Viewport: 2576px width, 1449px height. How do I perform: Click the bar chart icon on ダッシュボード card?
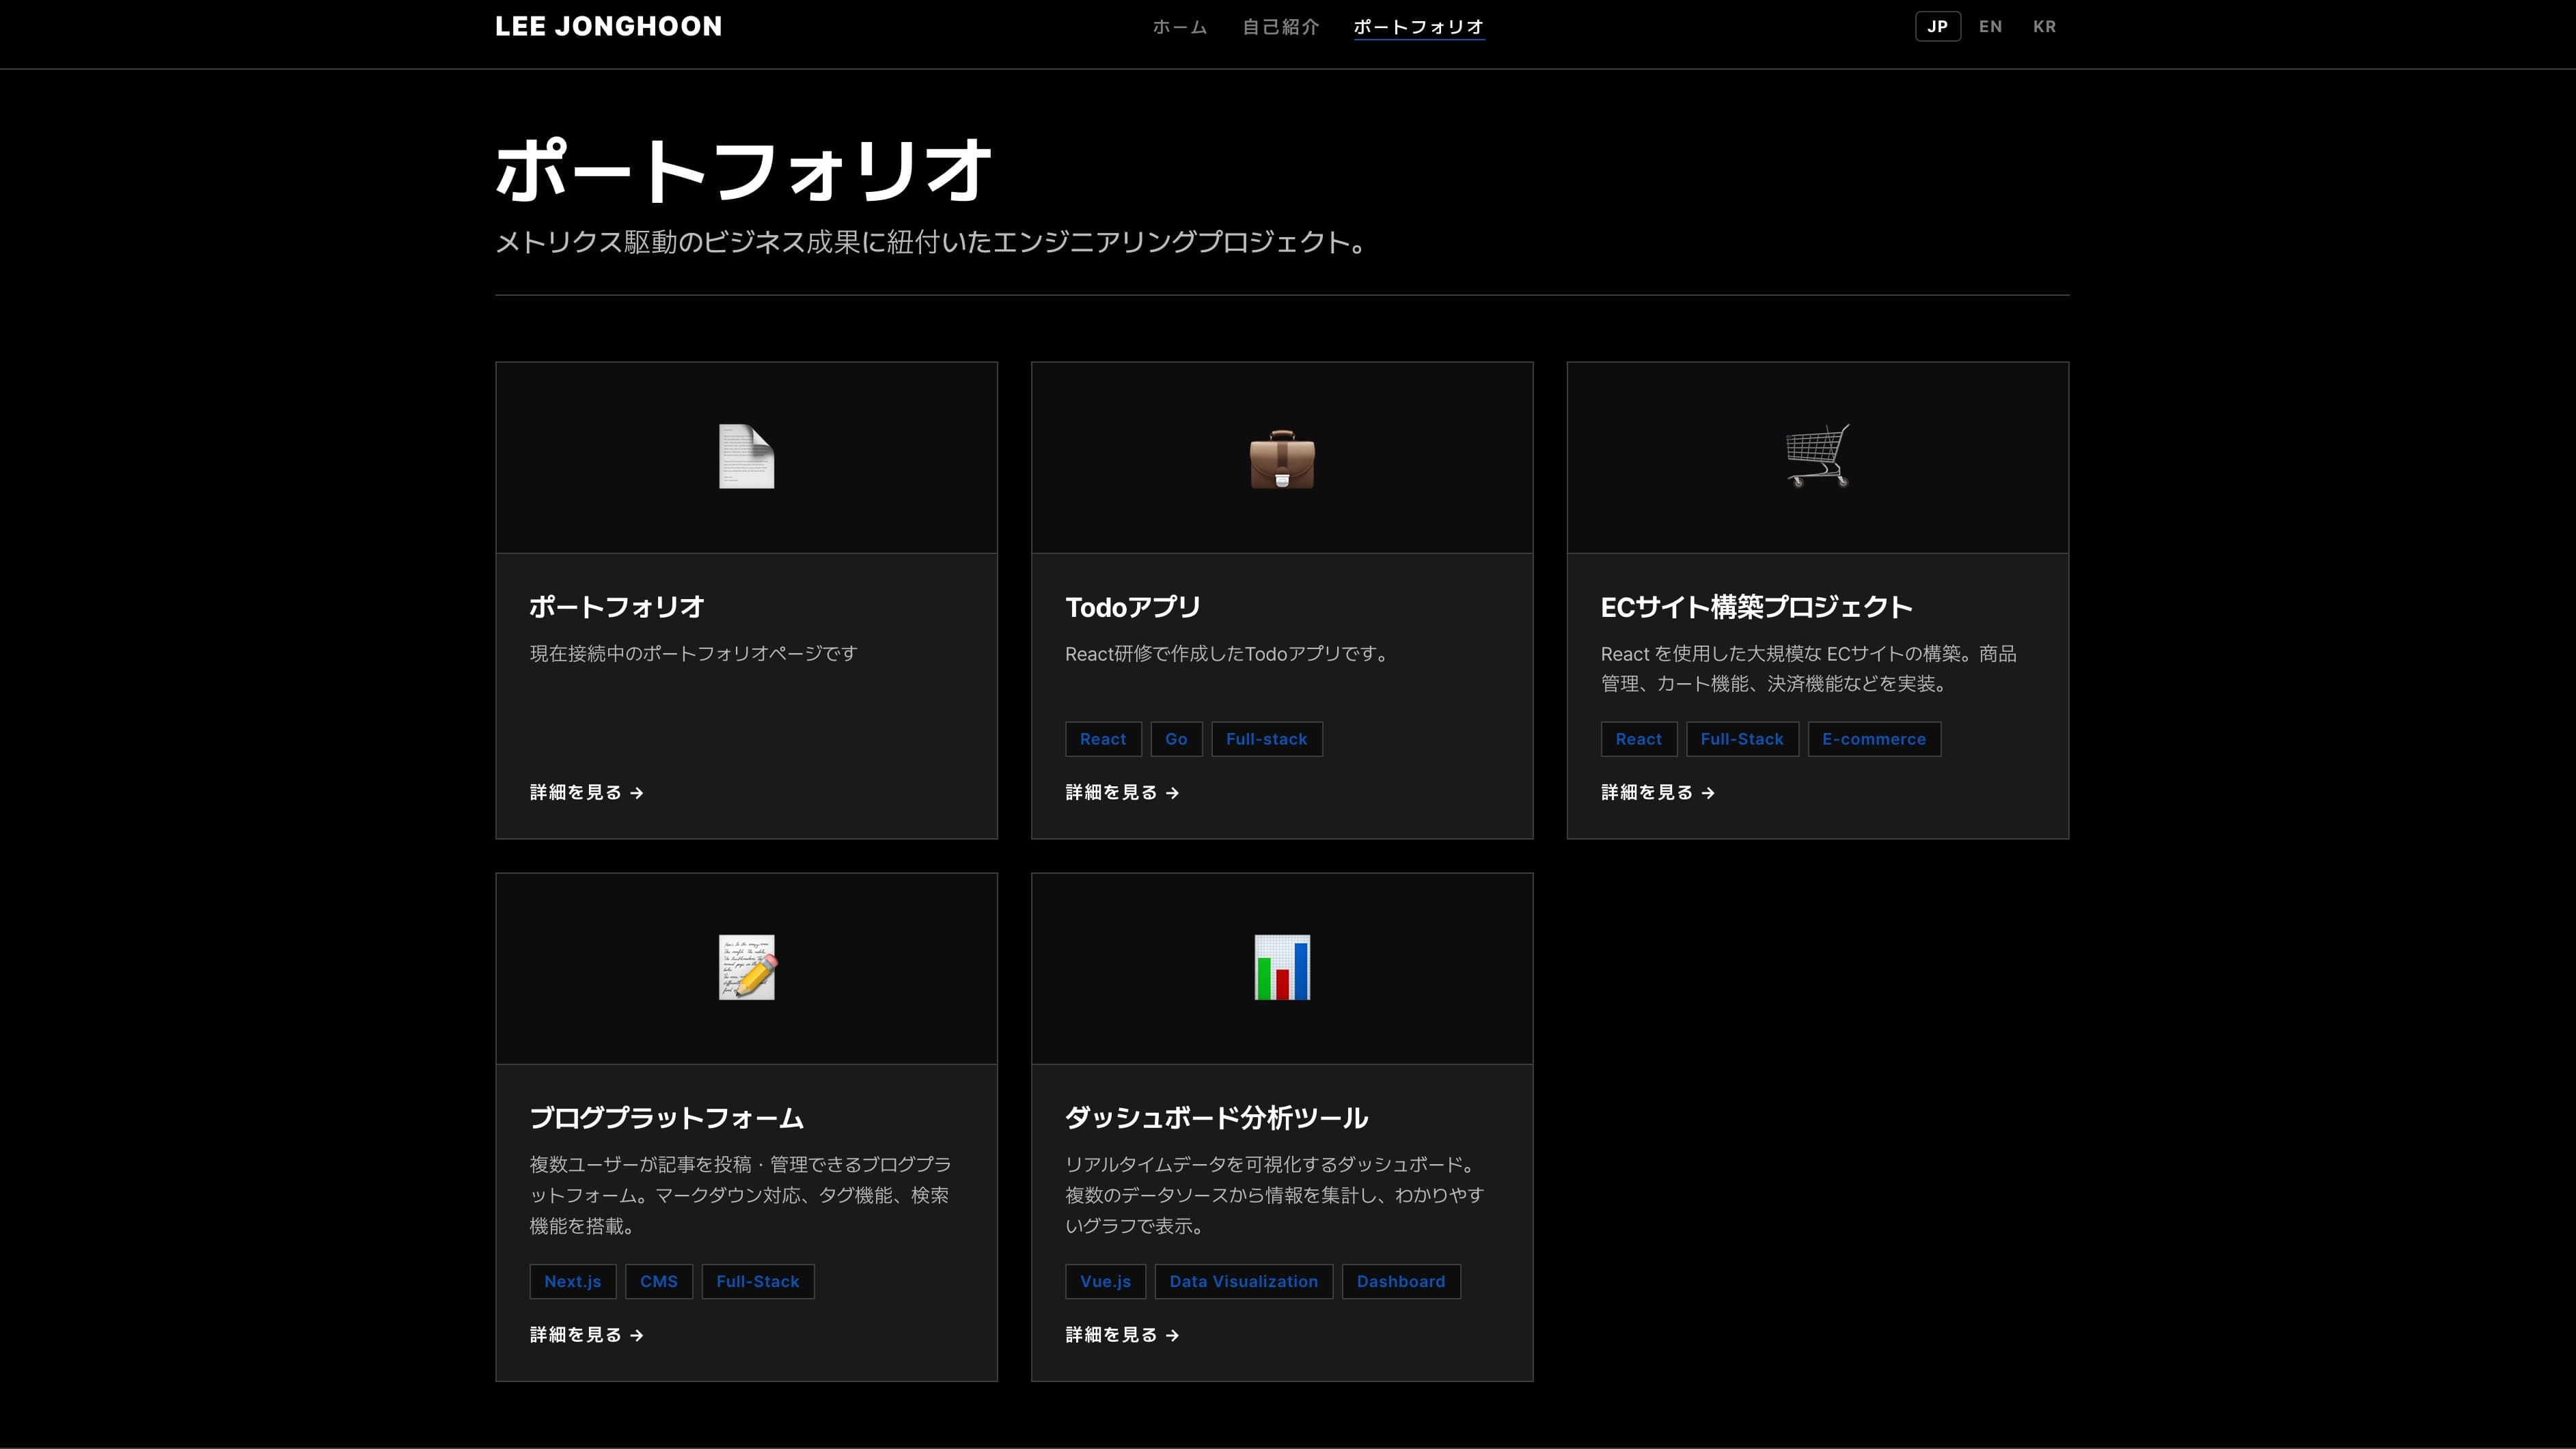tap(1282, 967)
